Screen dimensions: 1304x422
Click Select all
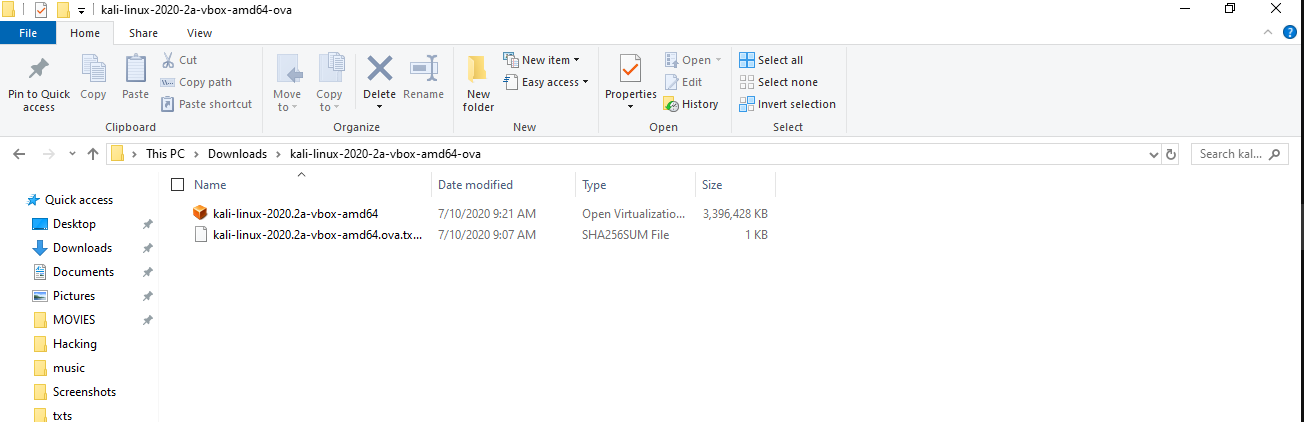pyautogui.click(x=771, y=60)
